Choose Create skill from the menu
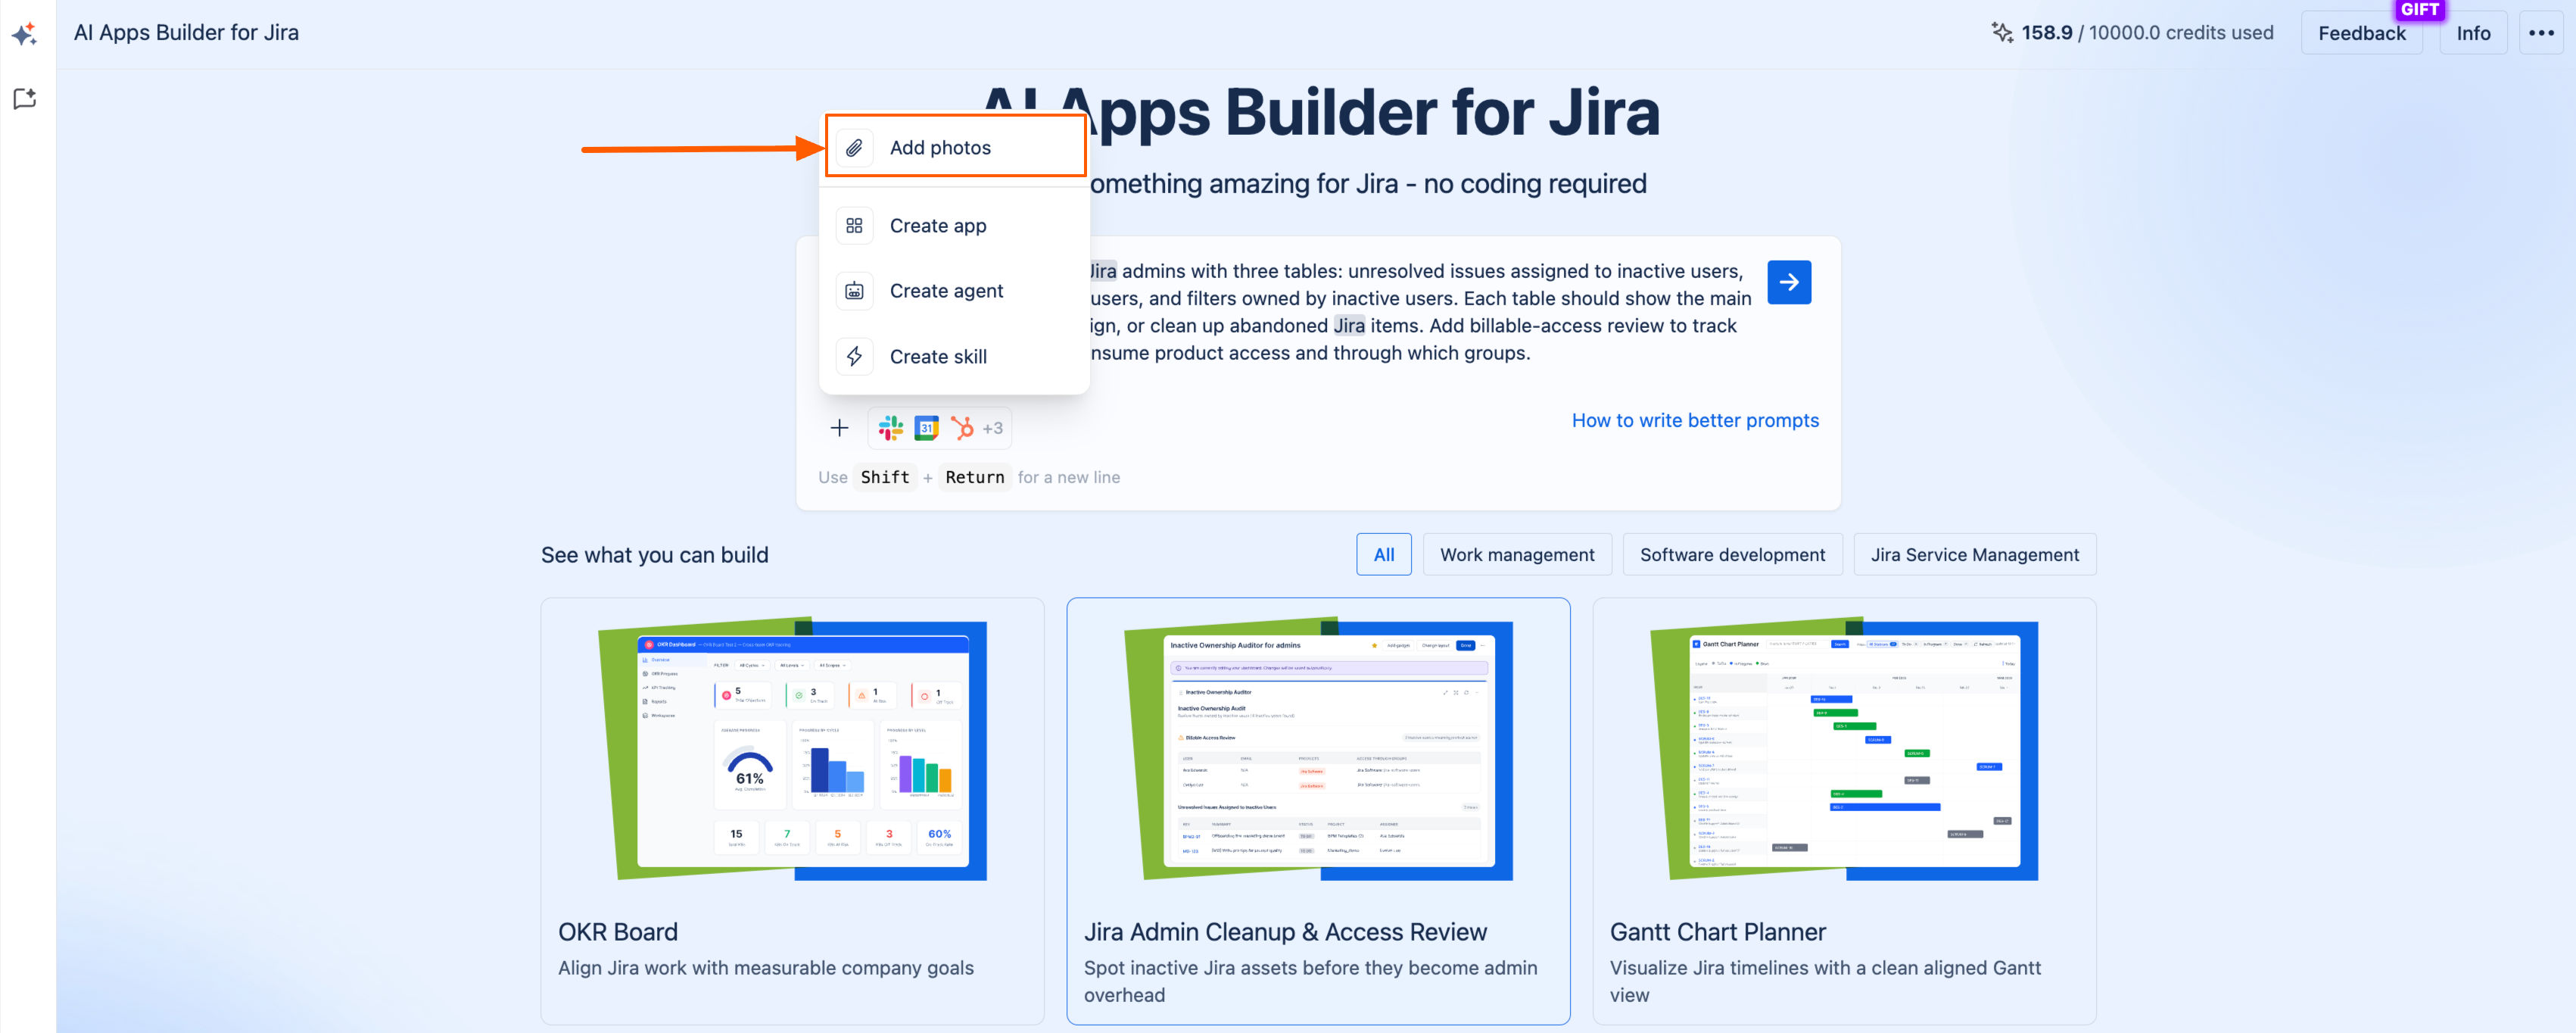 tap(954, 357)
